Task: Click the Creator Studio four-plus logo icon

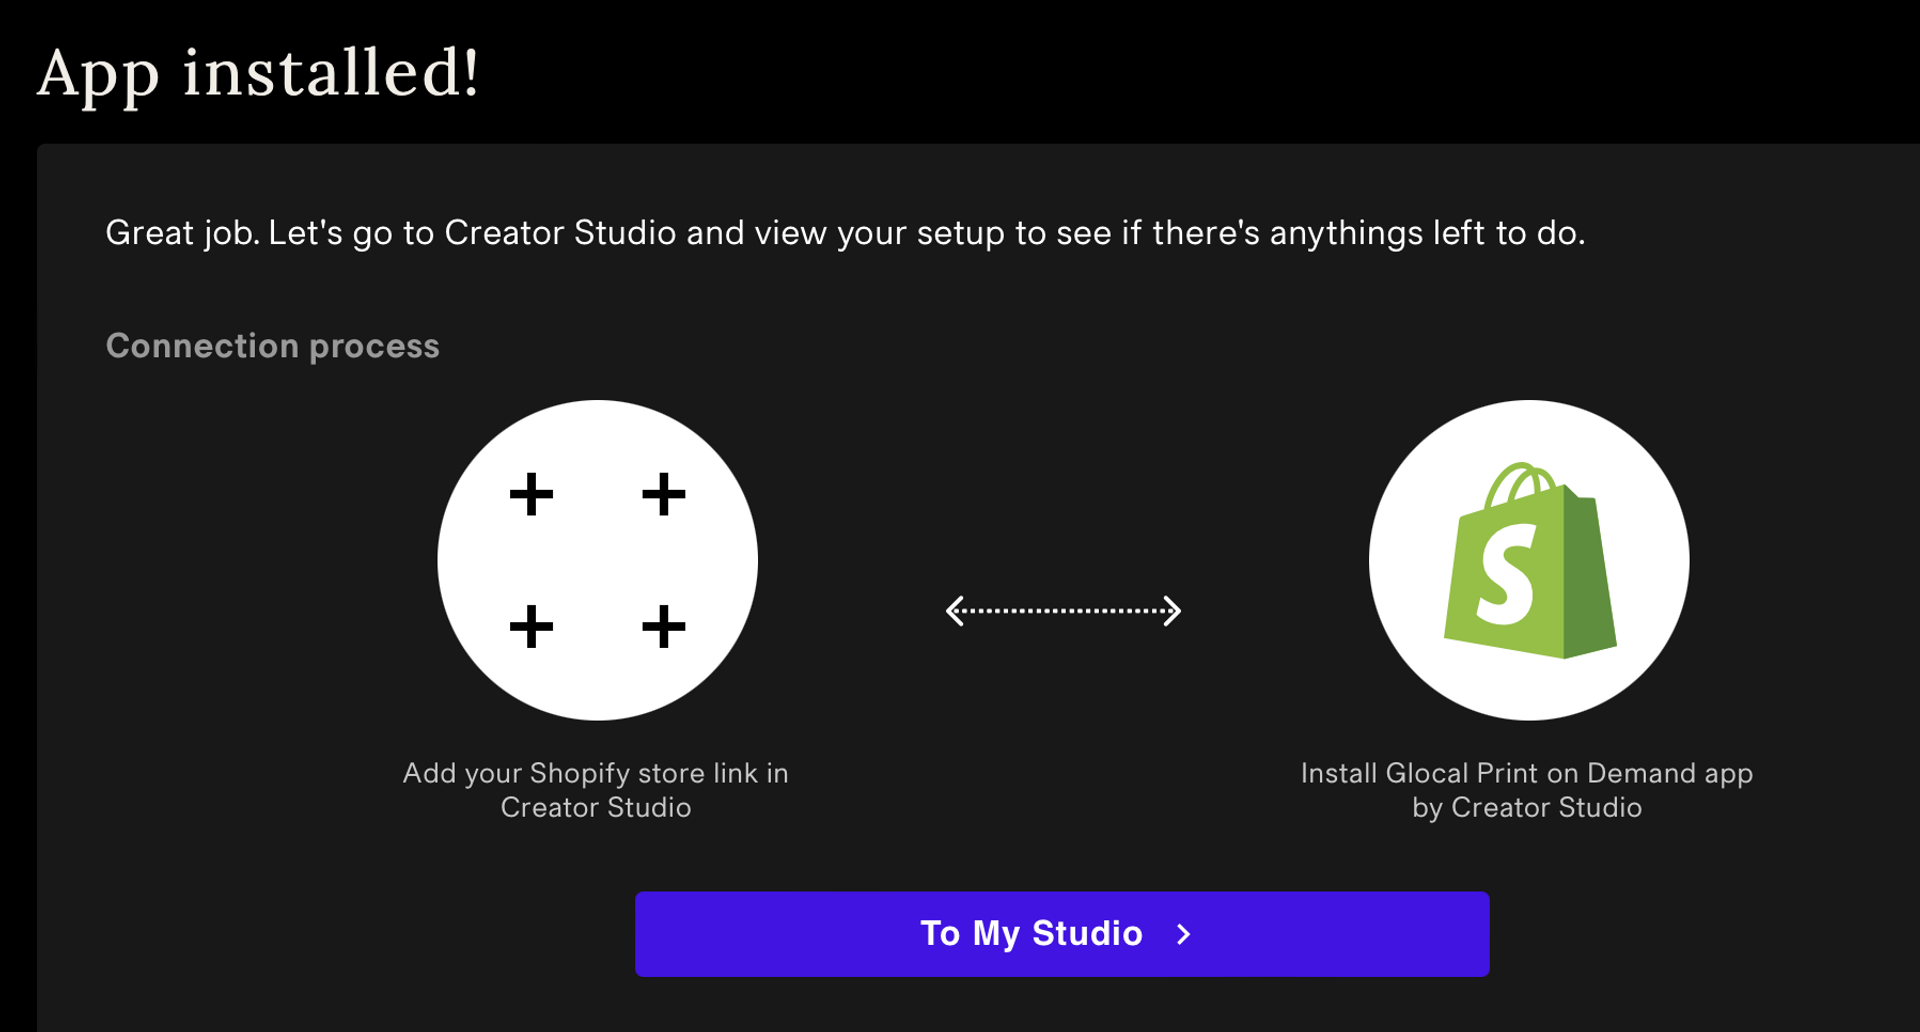Action: point(597,560)
